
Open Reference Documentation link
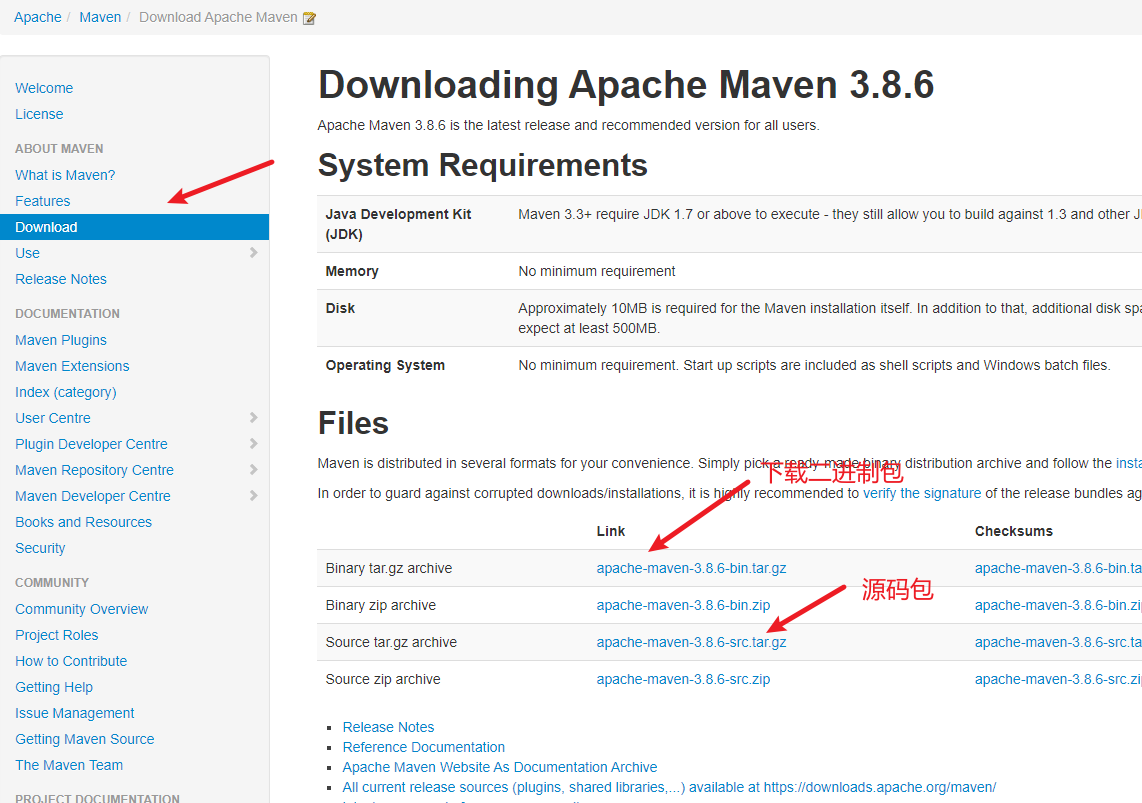pos(424,748)
